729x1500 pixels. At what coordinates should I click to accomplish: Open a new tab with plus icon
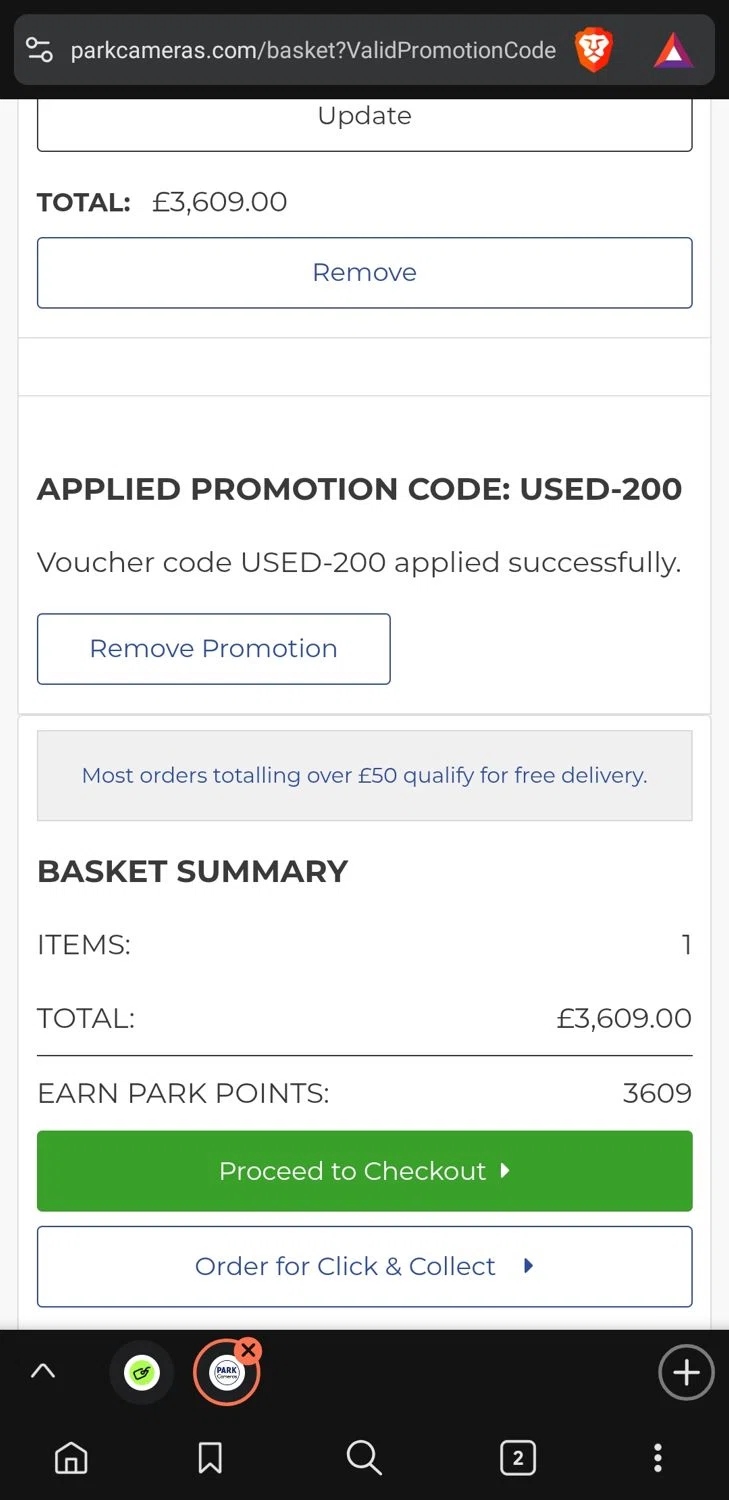pos(686,1373)
